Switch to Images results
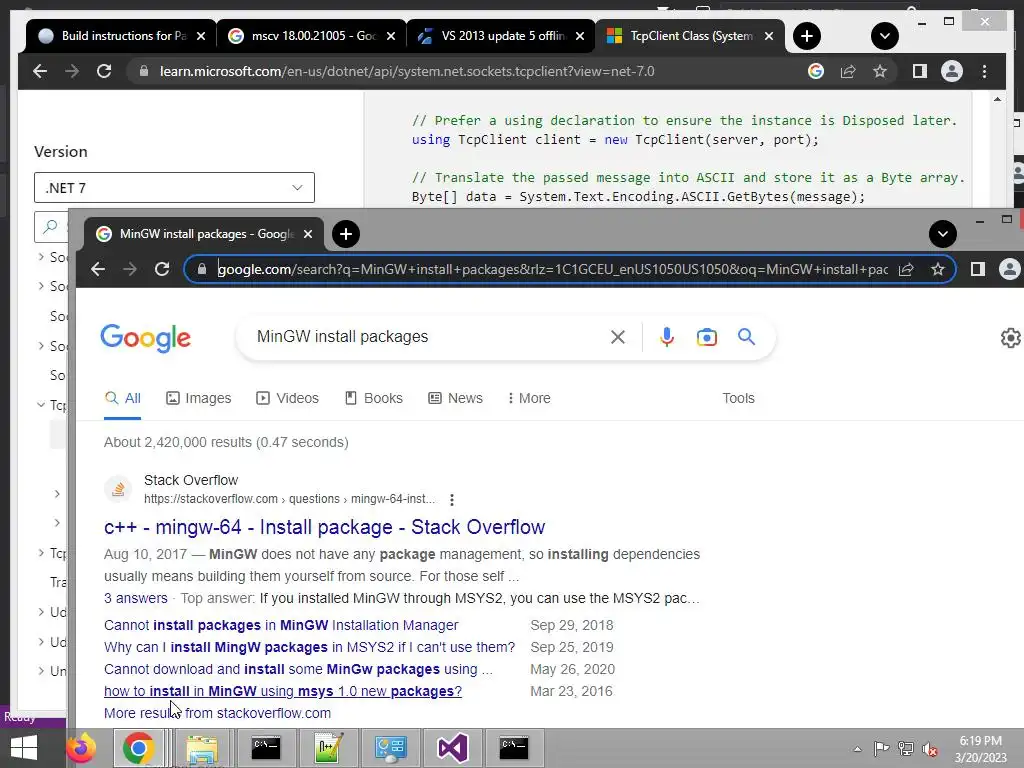1024x768 pixels. pyautogui.click(x=199, y=398)
